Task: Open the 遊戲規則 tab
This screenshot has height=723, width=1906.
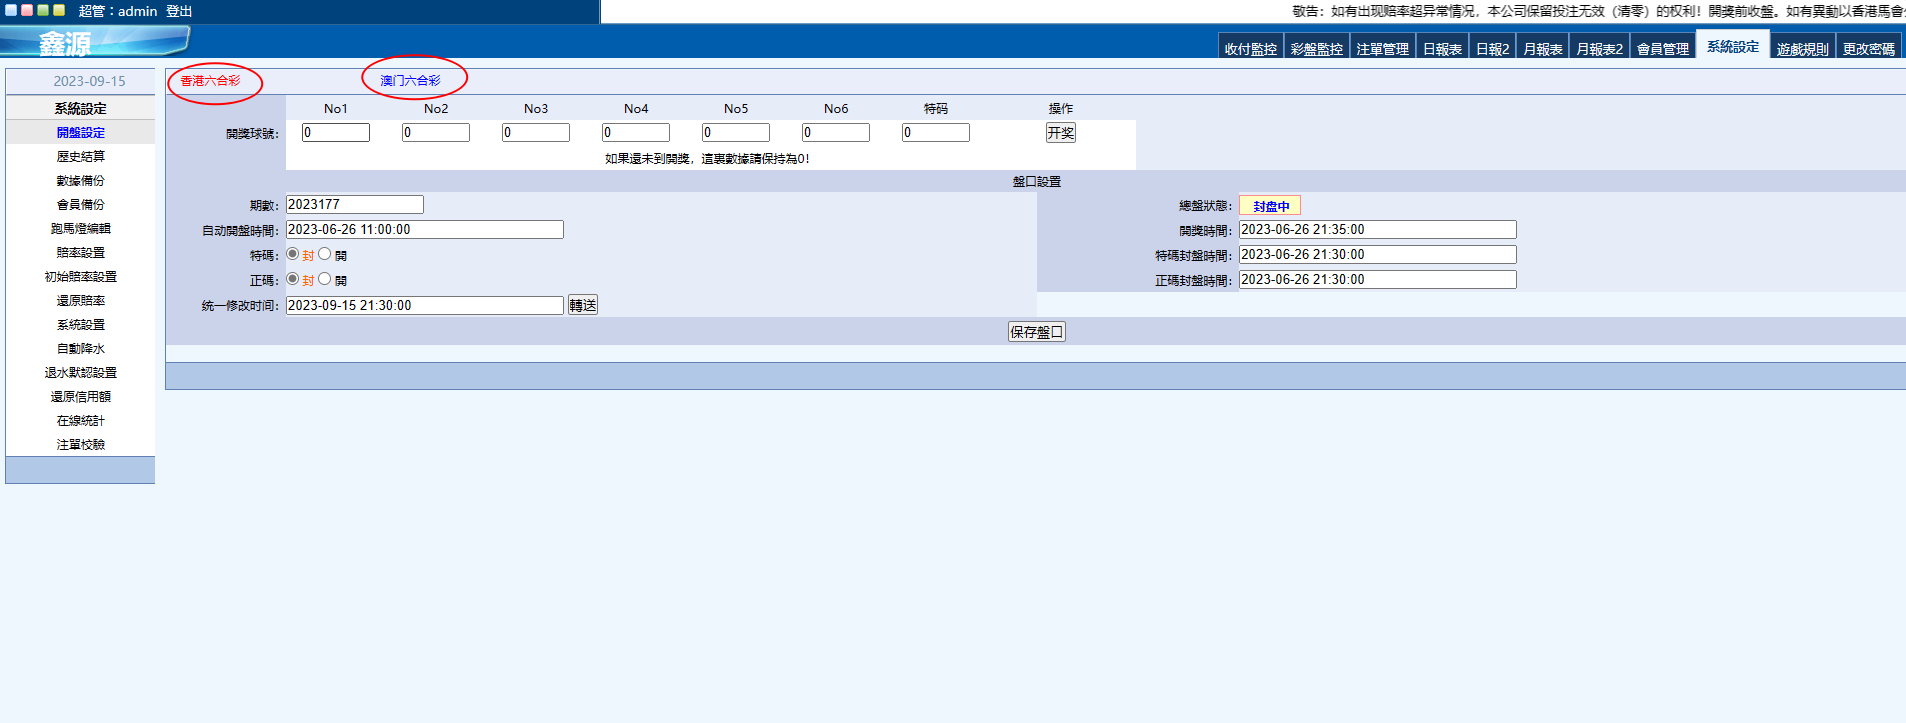Action: [x=1803, y=48]
